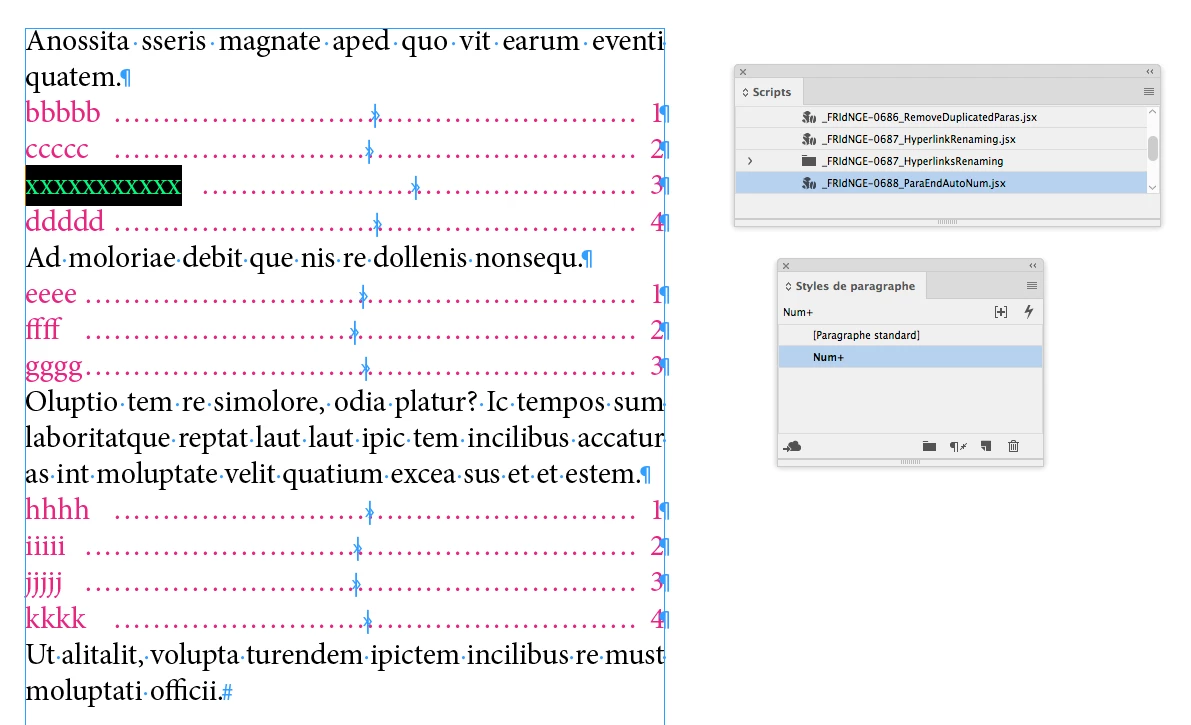The height and width of the screenshot is (725, 1191).
Task: Click script icon of HyperlinkRenaming.jsx
Action: click(x=809, y=139)
